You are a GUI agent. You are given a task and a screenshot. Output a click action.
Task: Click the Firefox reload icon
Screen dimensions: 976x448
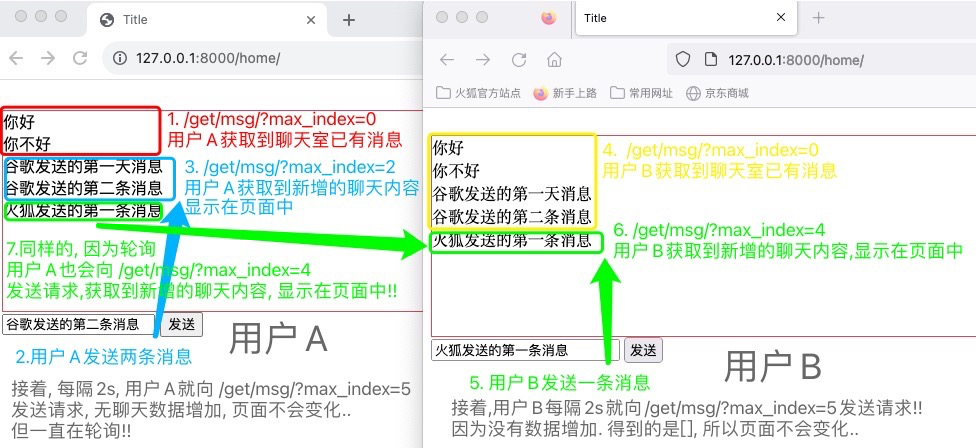coord(518,59)
